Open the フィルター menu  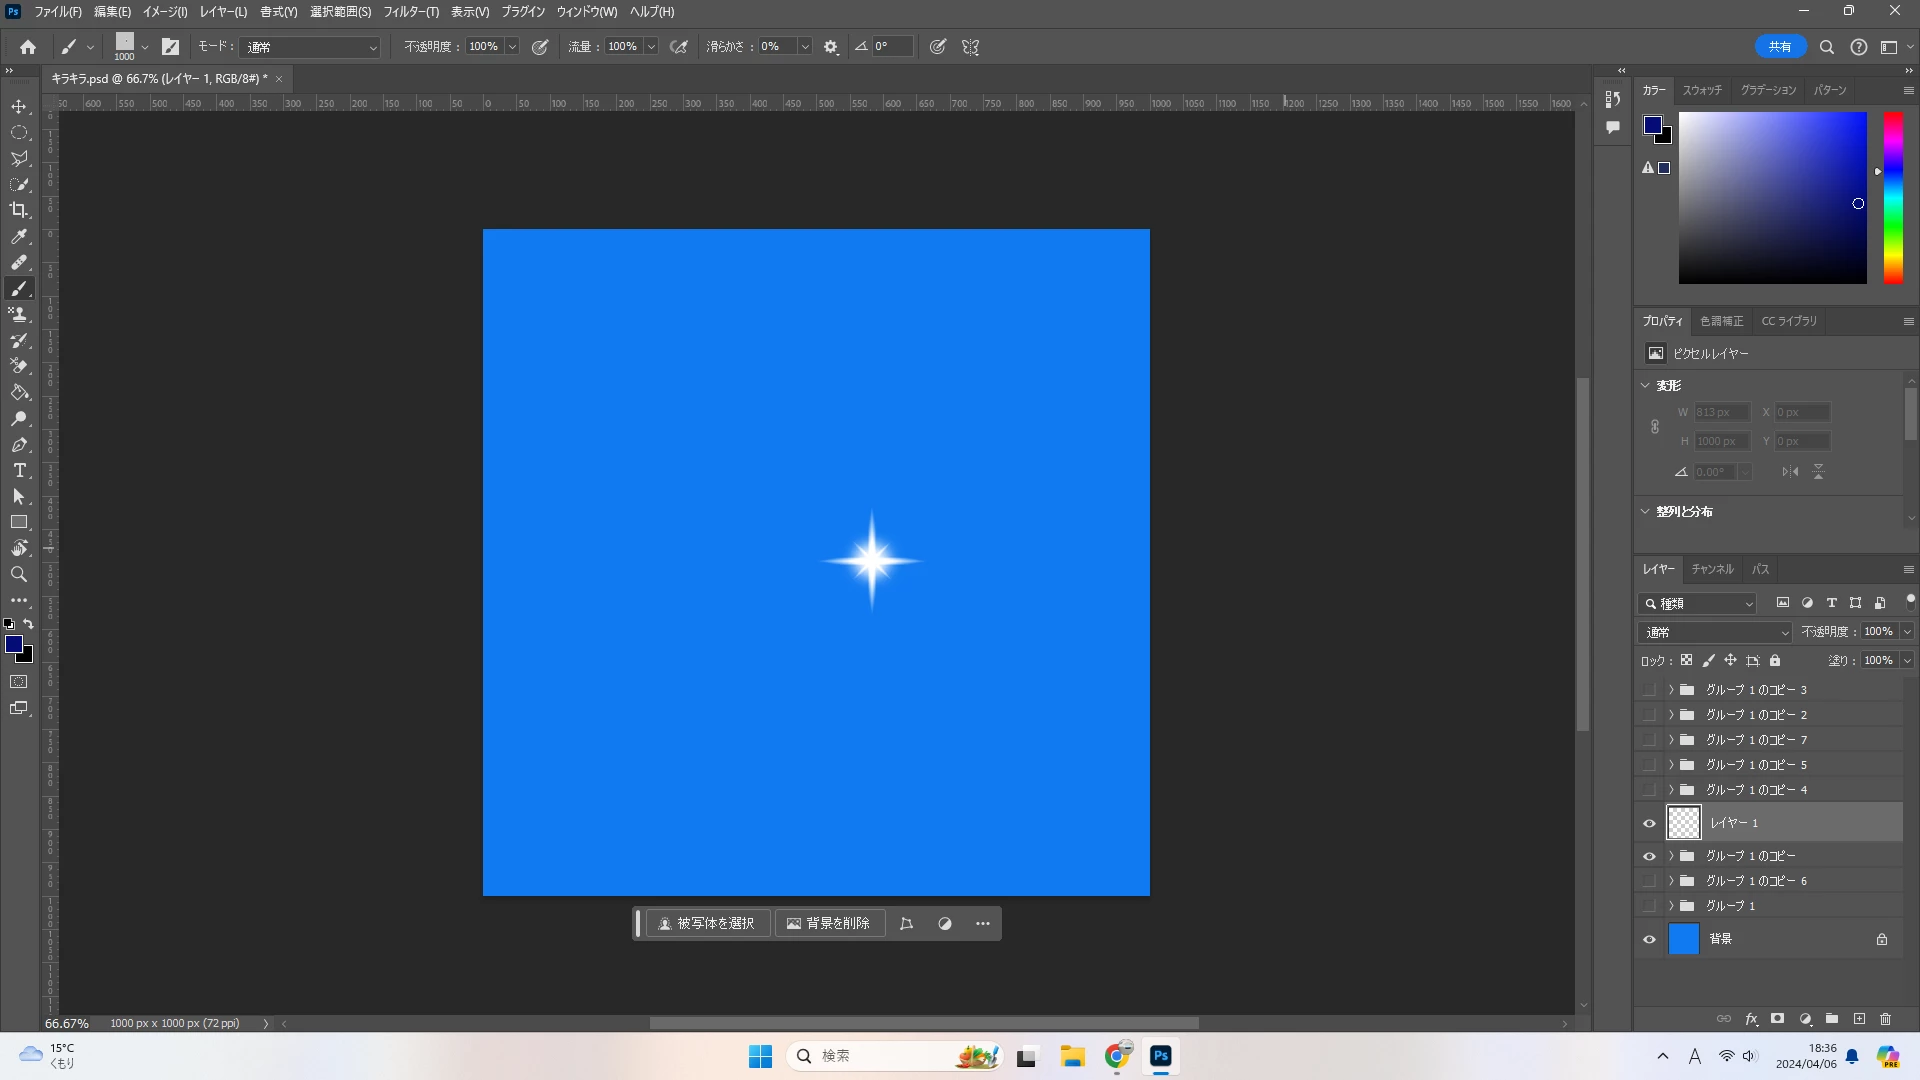(x=410, y=12)
